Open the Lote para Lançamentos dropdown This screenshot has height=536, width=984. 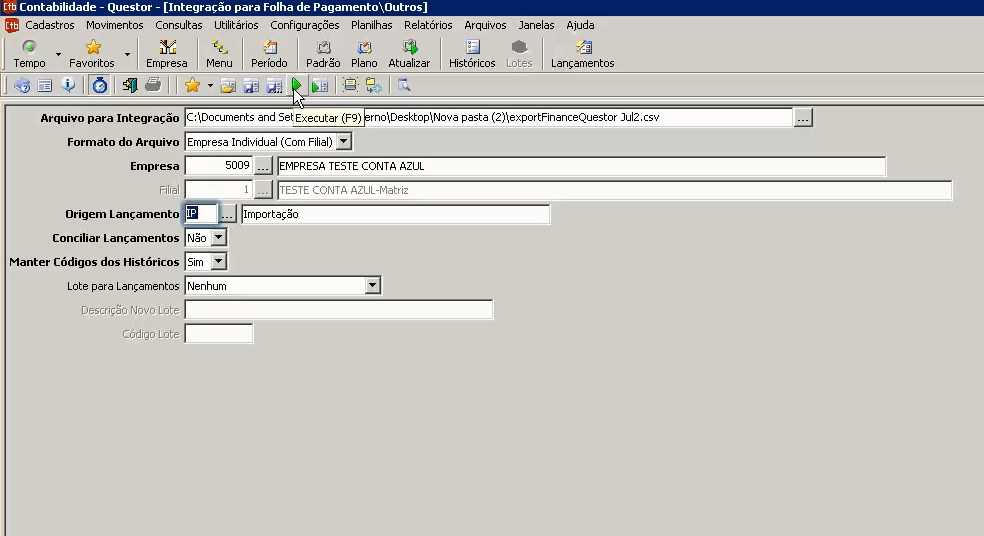373,286
